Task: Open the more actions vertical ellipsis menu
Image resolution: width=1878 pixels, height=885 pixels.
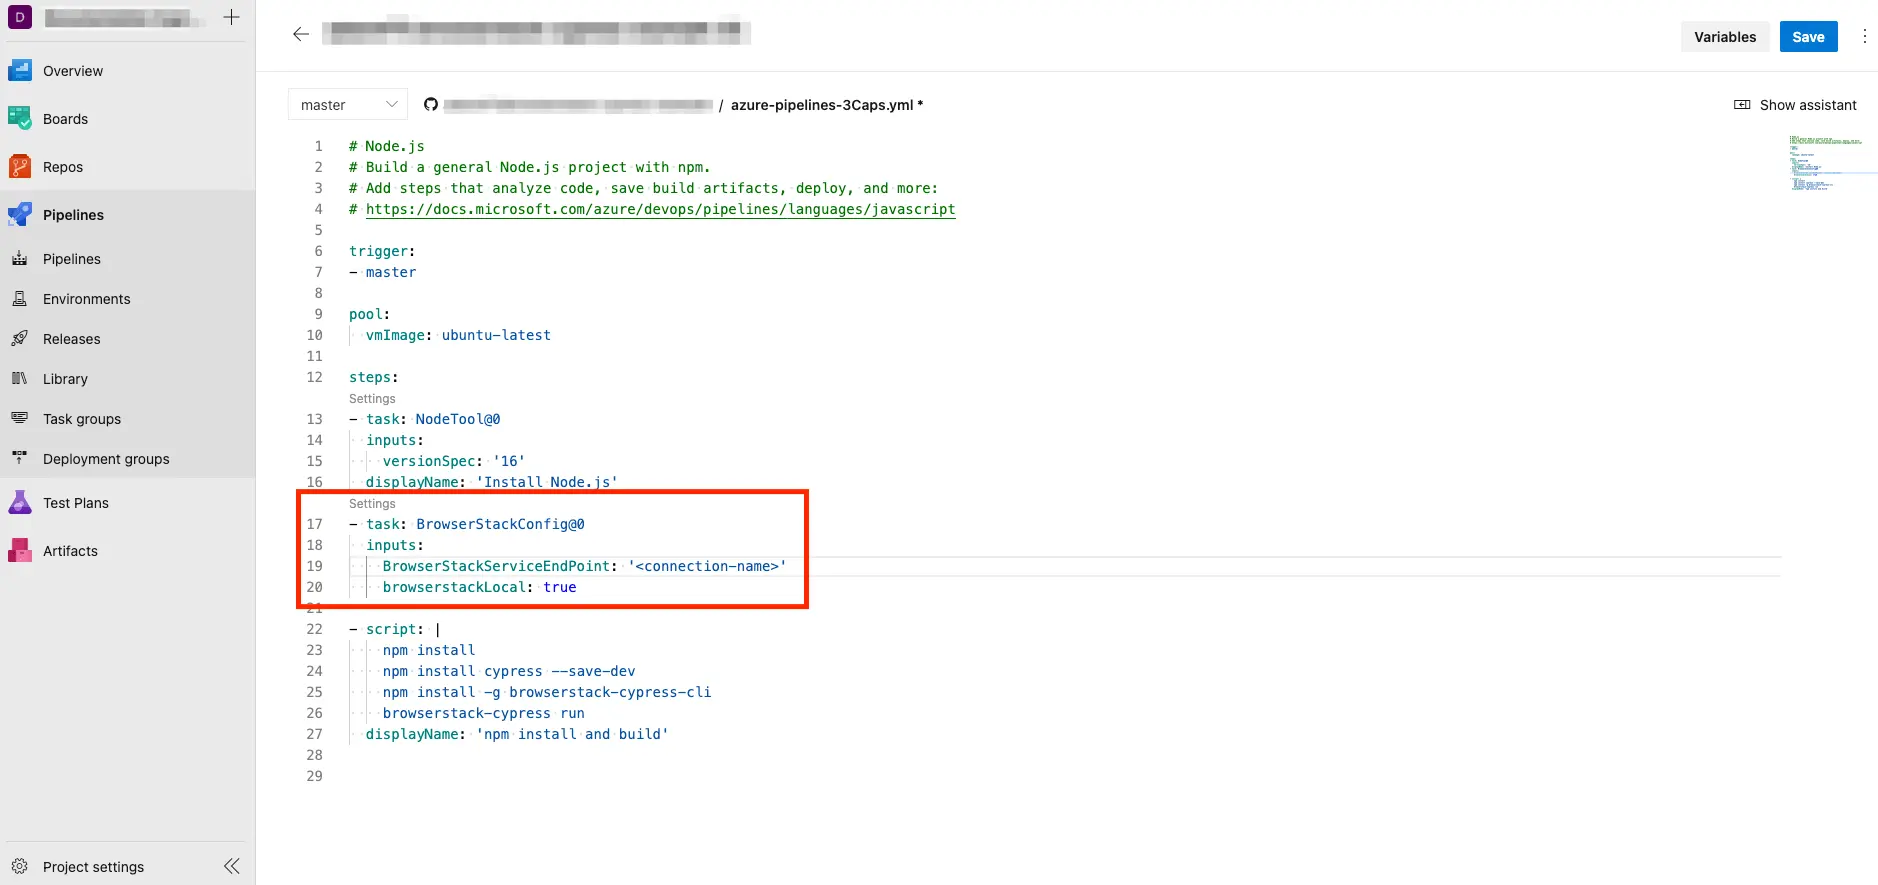Action: [1864, 37]
